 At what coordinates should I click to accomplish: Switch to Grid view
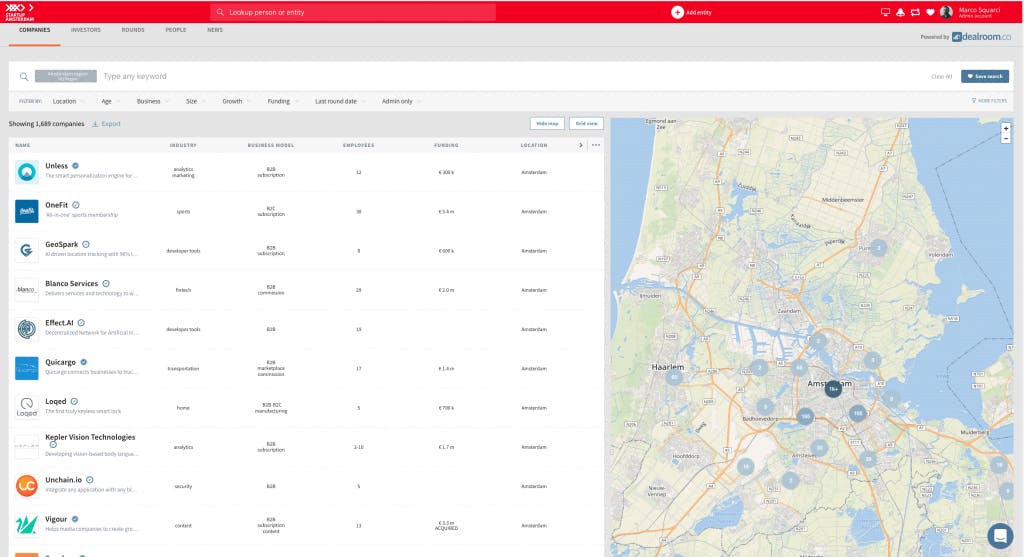coord(586,124)
